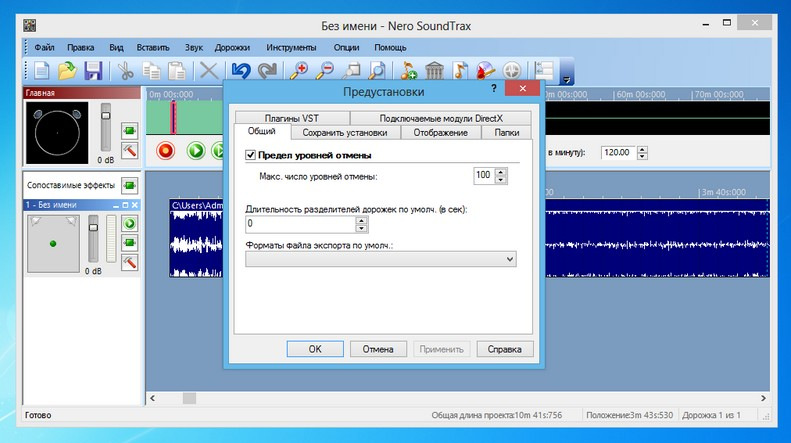This screenshot has height=443, width=791.
Task: Open master effects chip in Главная panel
Action: (x=130, y=131)
